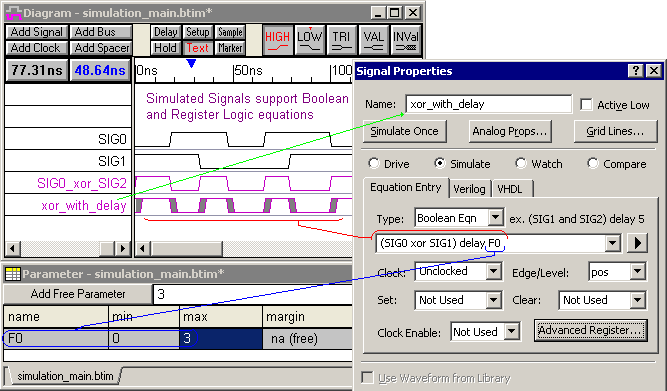
Task: Click the Diagram window icon in title bar
Action: [14, 13]
